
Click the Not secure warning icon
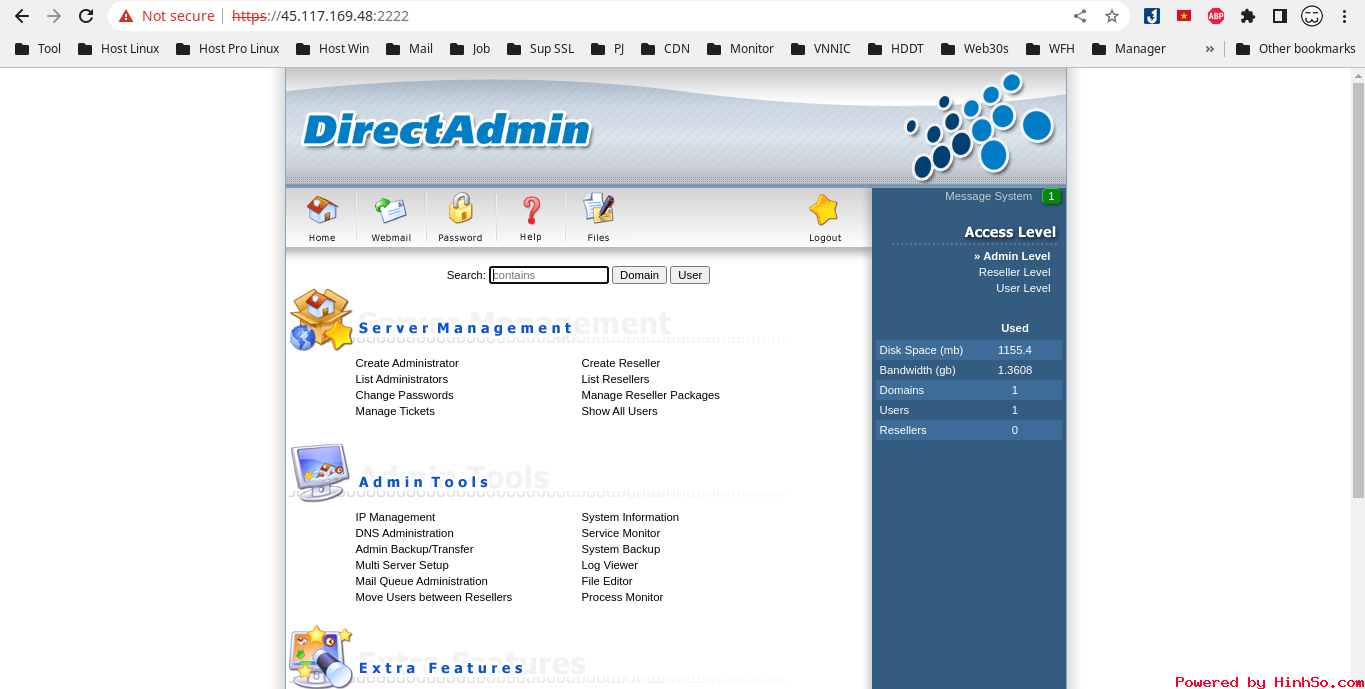pyautogui.click(x=126, y=16)
